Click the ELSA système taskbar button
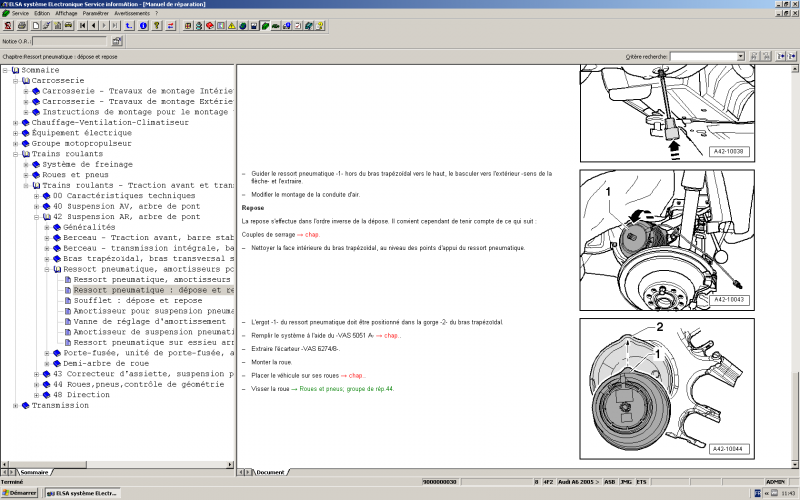The image size is (800, 500). click(82, 493)
